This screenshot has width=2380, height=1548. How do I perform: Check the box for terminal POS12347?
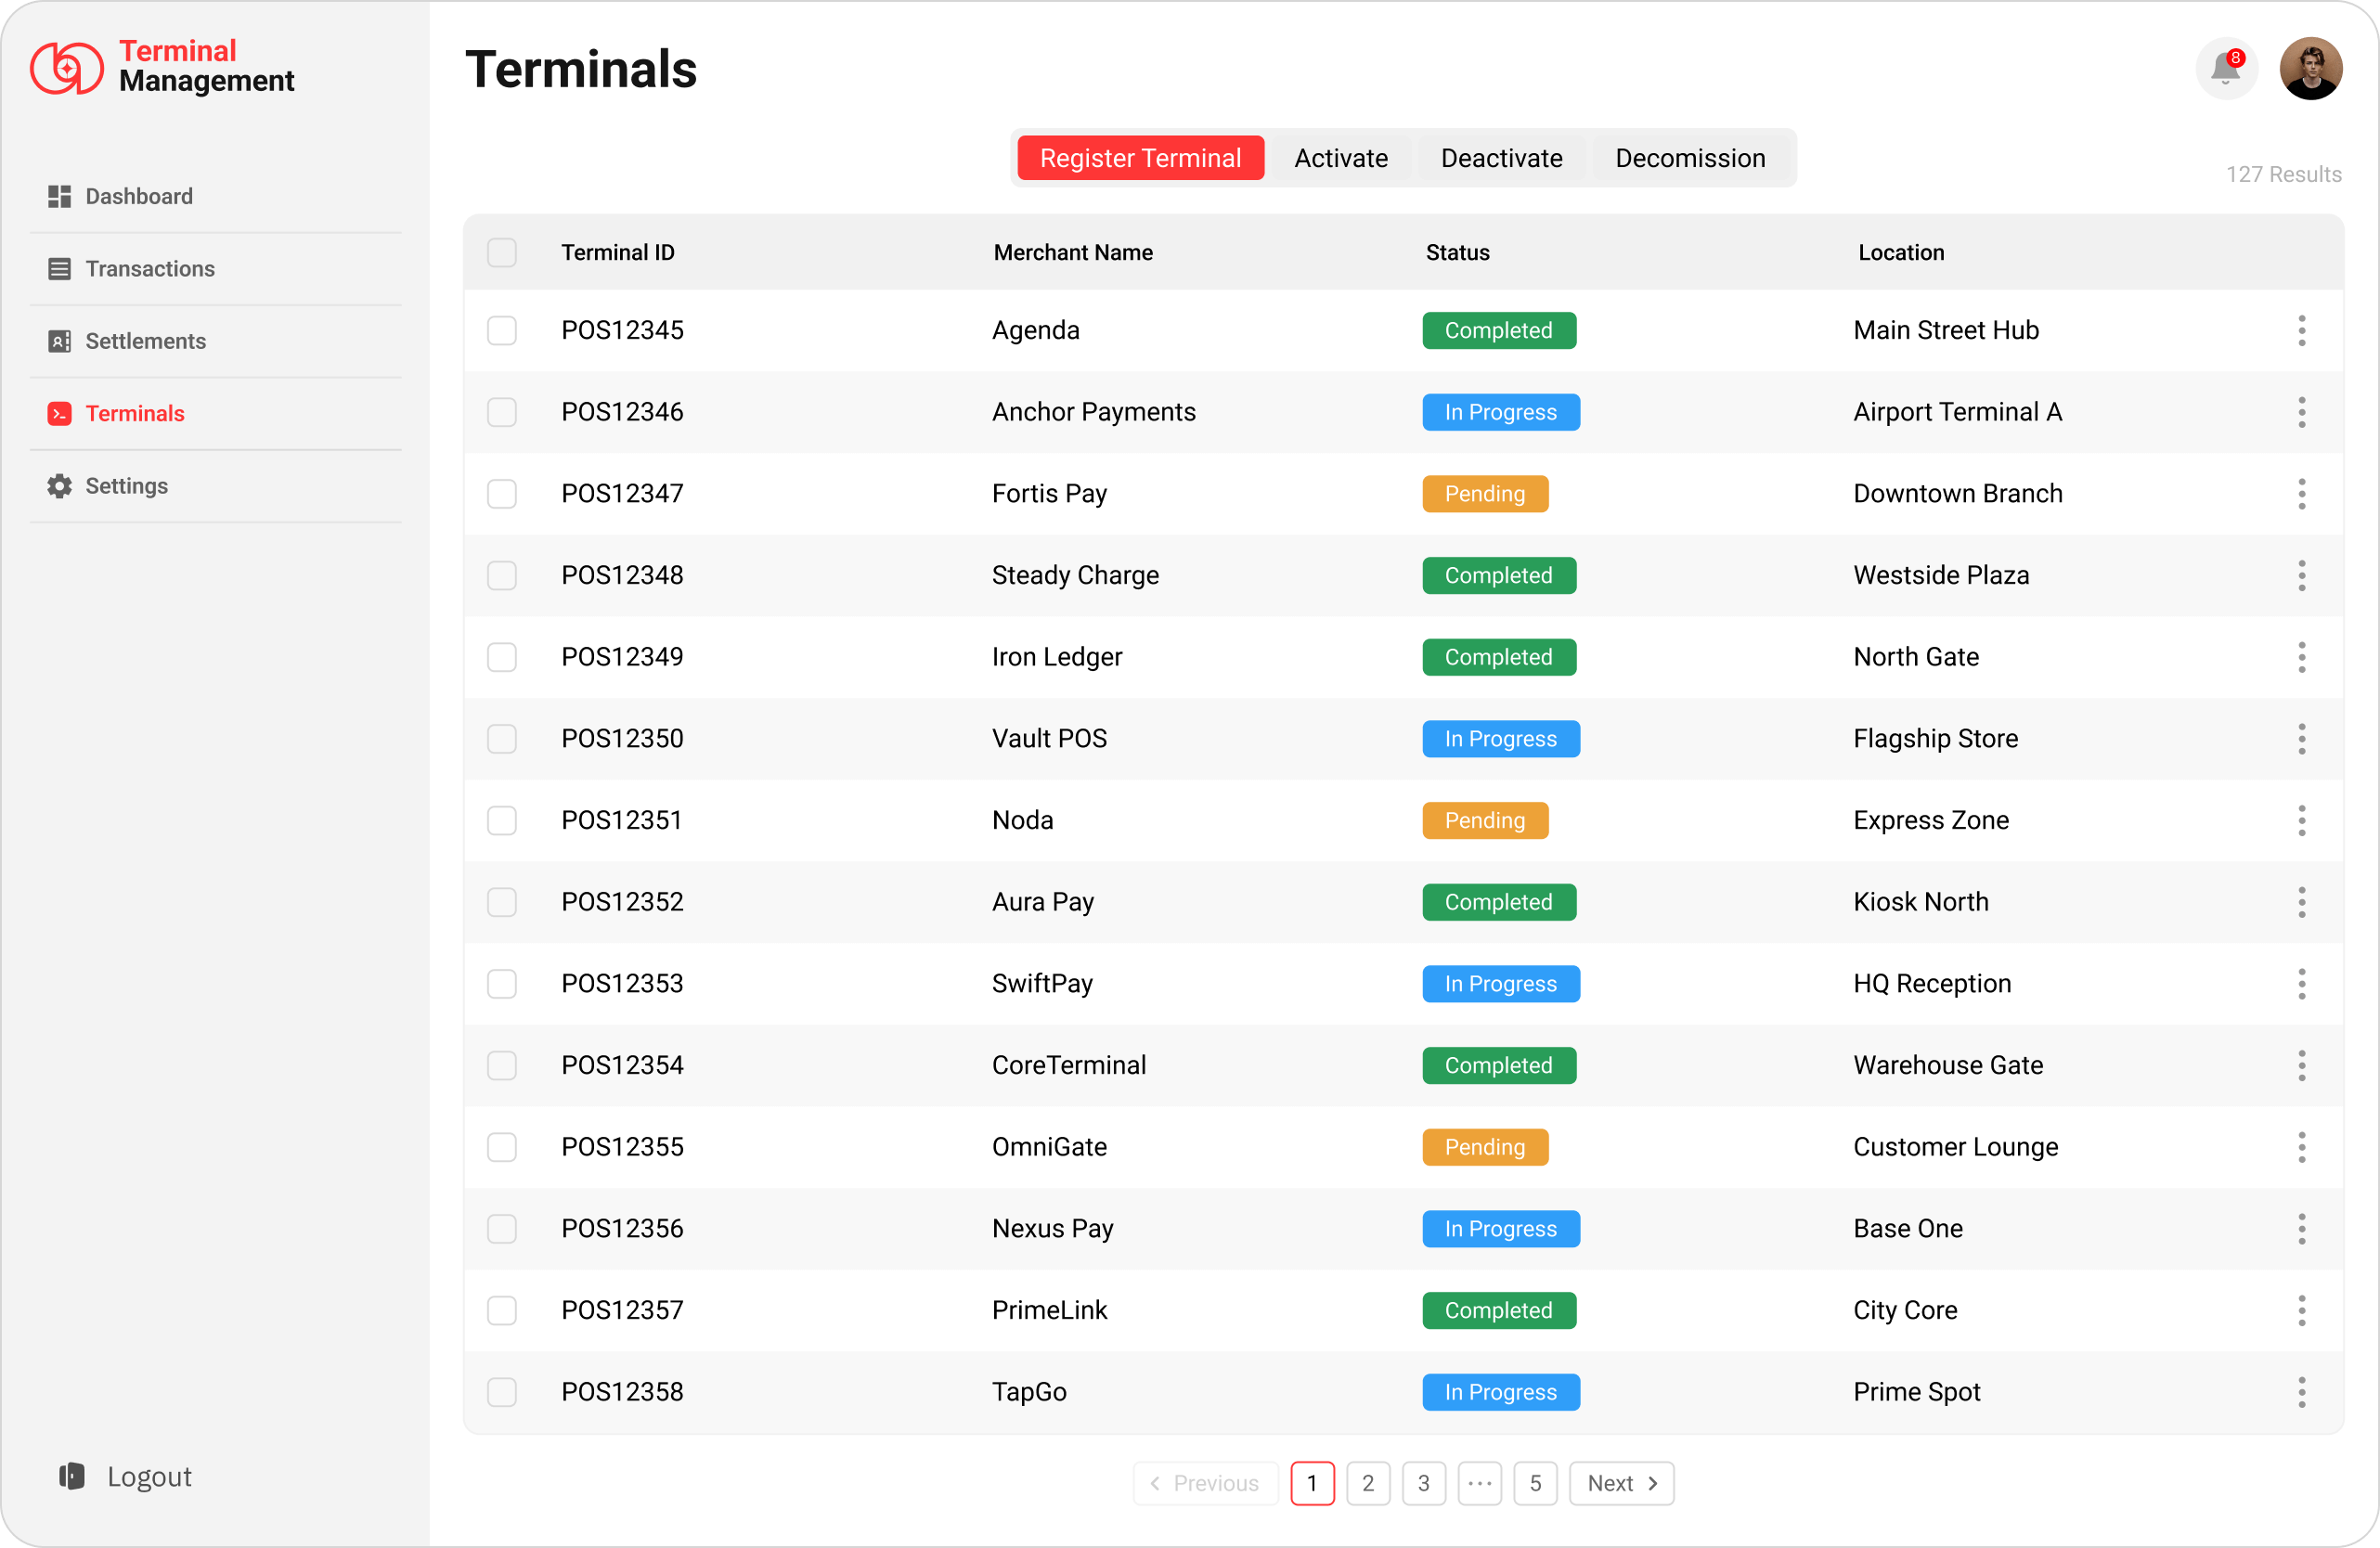502,494
